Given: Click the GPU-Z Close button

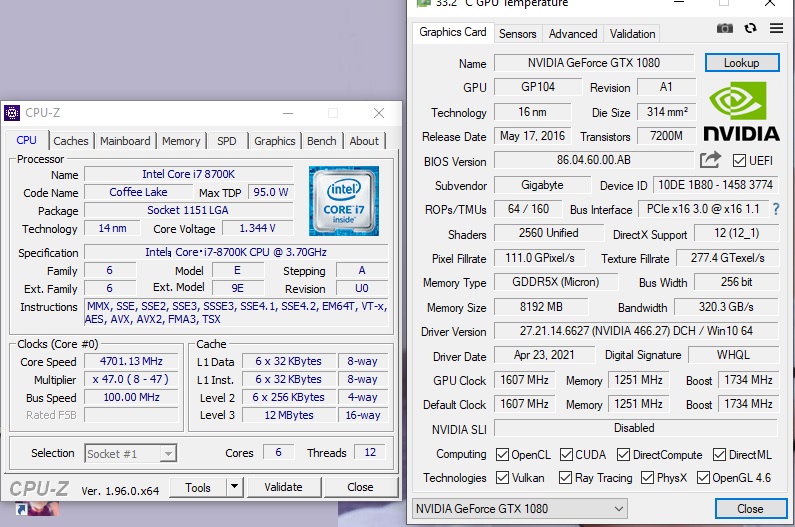Looking at the screenshot, I should coord(750,508).
